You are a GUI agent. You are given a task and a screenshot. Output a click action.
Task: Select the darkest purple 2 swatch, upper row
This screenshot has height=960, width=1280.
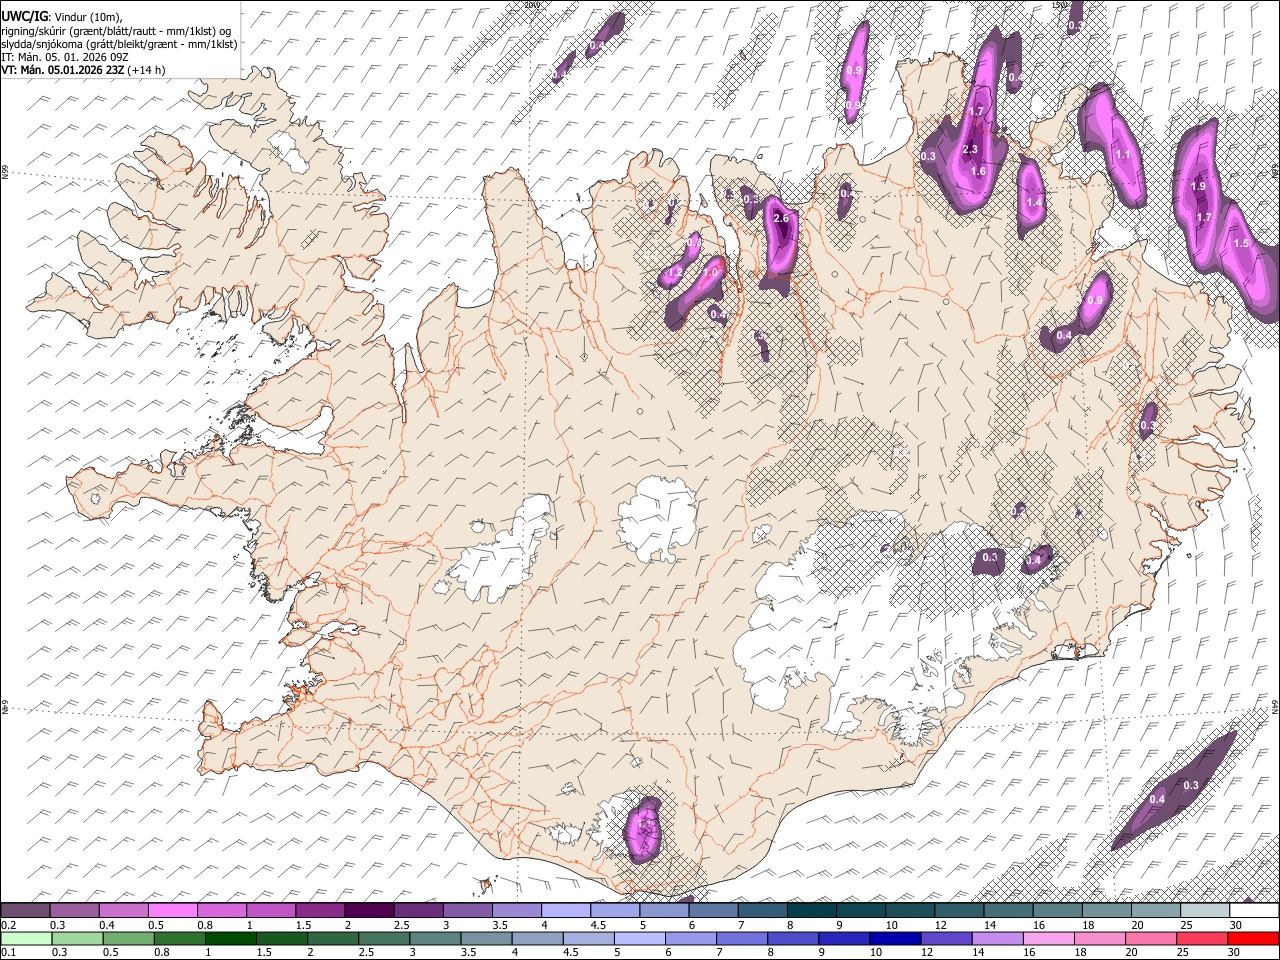(x=369, y=911)
